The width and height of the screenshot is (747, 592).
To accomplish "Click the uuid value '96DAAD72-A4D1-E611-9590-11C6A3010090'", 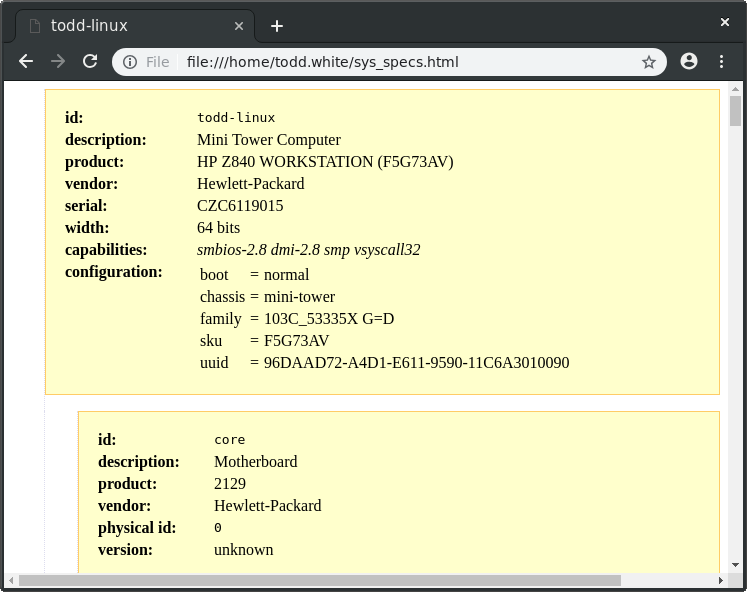I will pos(416,362).
